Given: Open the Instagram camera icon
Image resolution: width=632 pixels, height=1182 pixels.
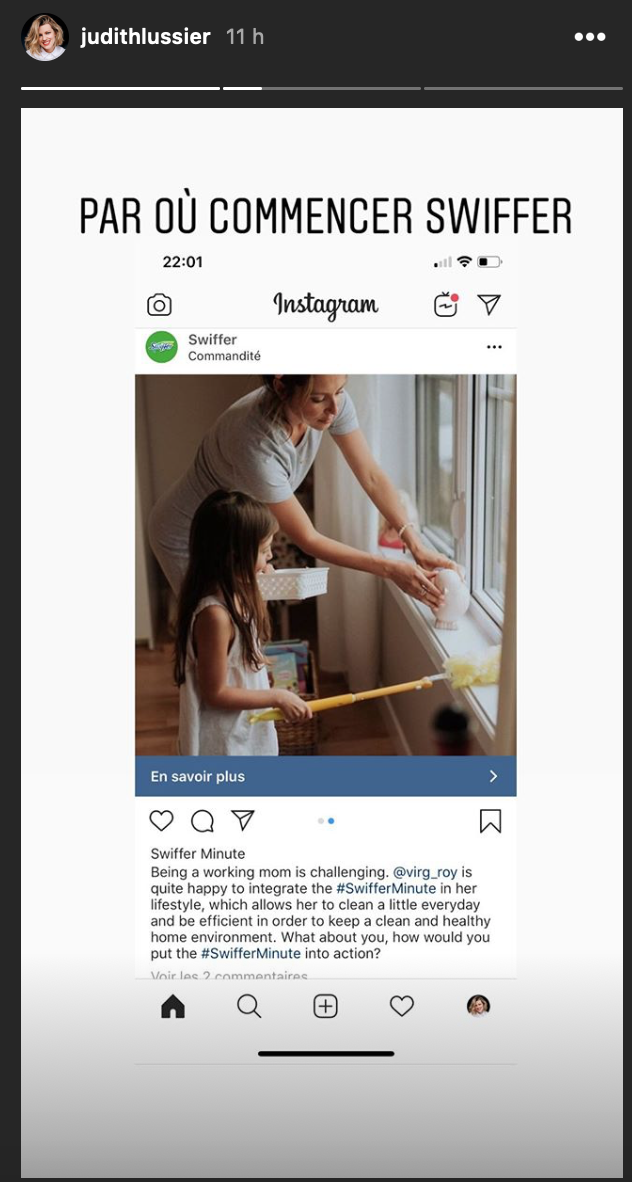Looking at the screenshot, I should [159, 305].
